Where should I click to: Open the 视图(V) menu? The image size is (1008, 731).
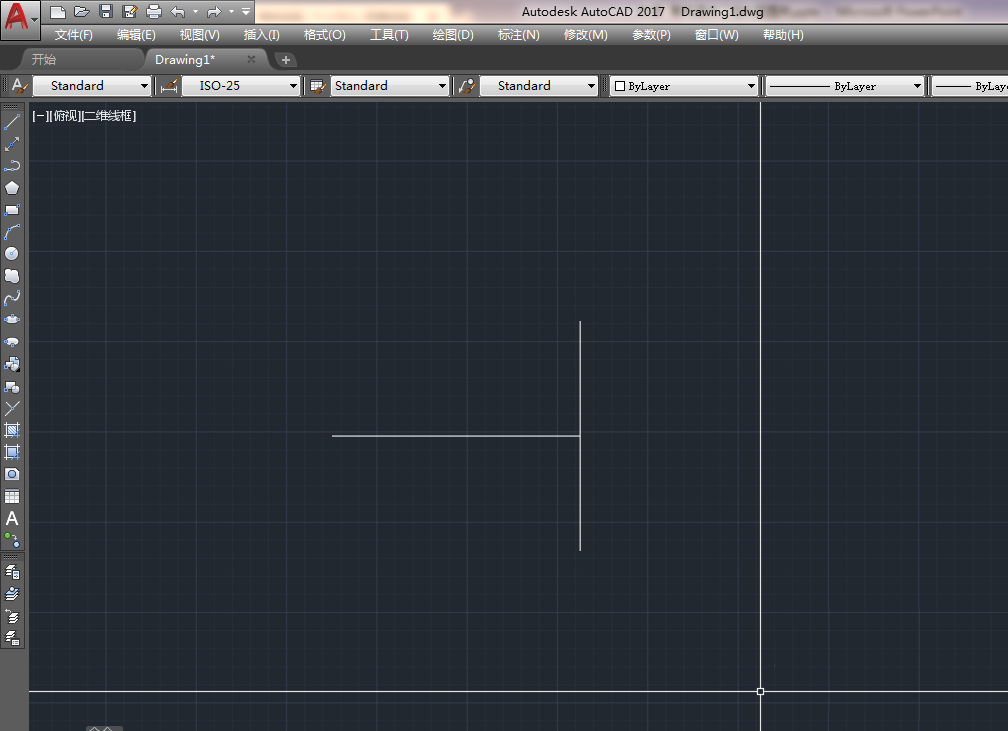[199, 35]
